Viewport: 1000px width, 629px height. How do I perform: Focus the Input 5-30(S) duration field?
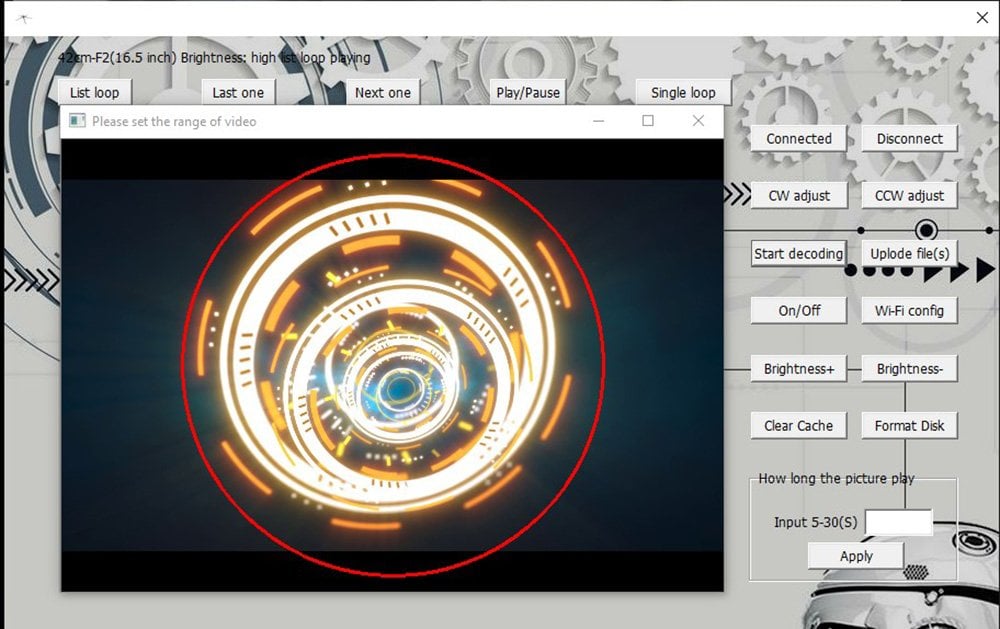[898, 522]
